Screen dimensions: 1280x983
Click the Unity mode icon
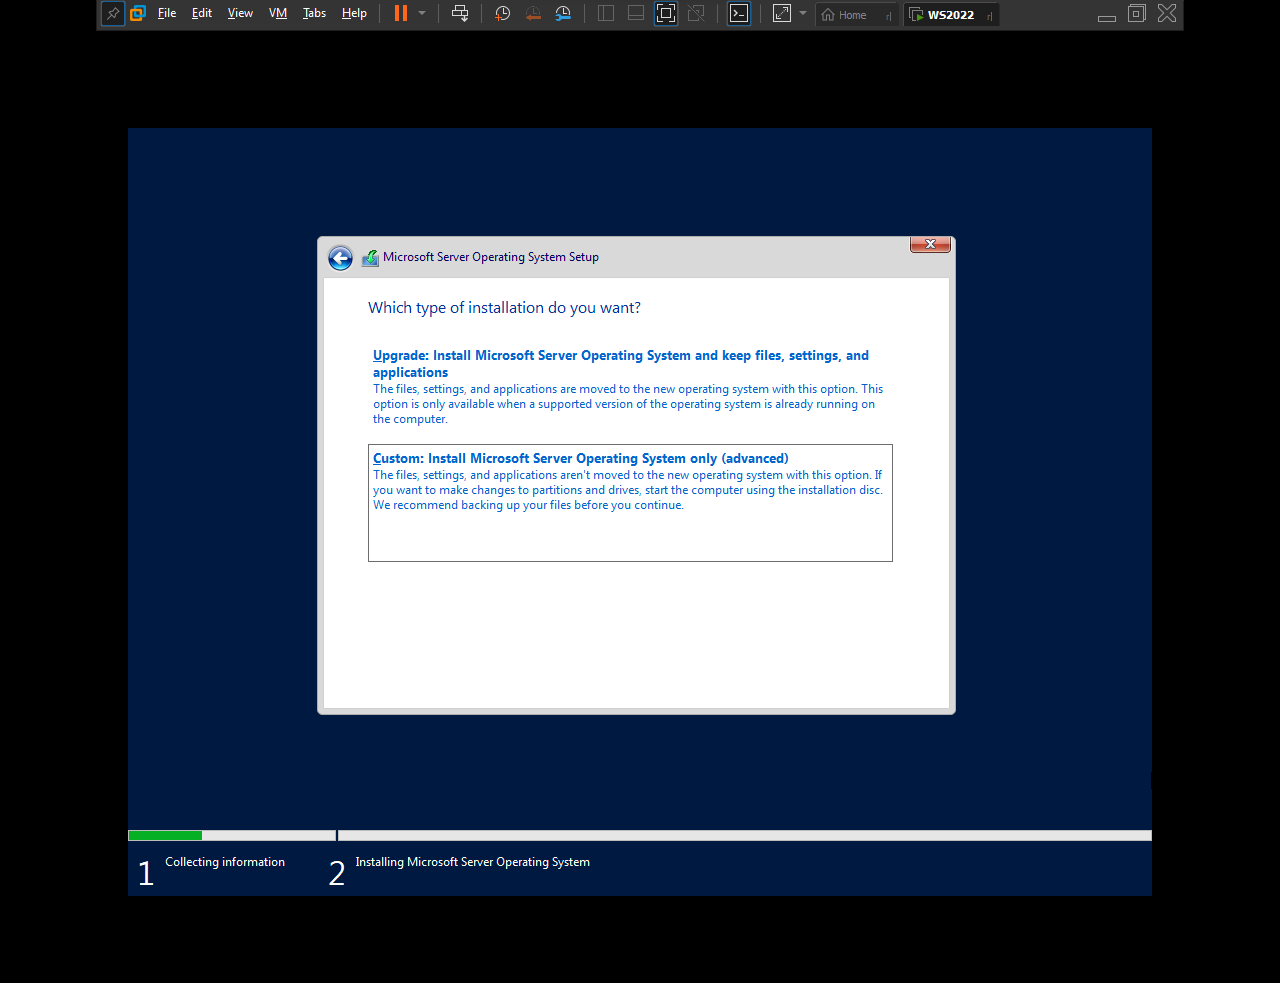[697, 14]
